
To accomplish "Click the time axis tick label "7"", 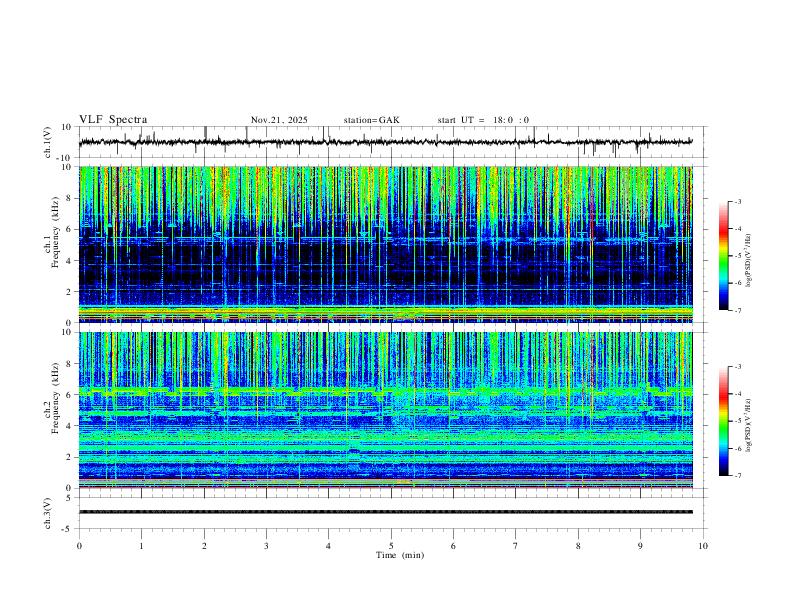I will click(516, 546).
